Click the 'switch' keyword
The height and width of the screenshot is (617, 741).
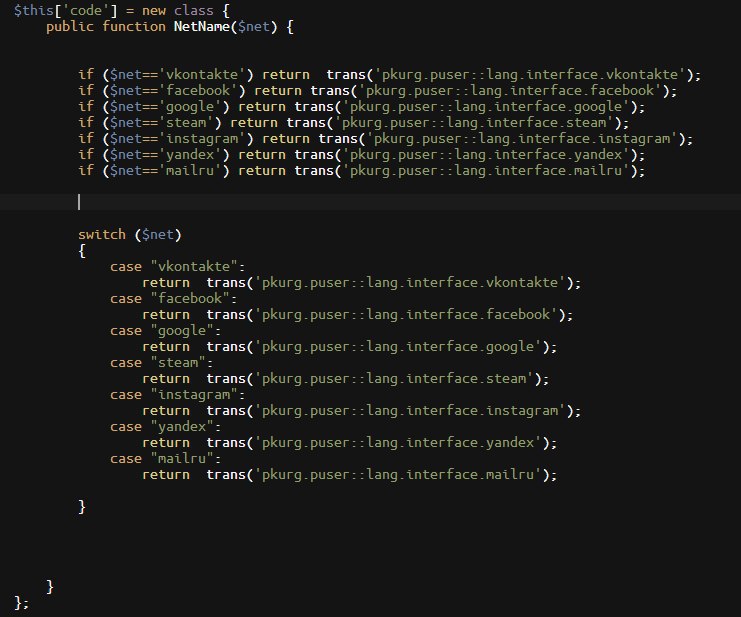(102, 235)
